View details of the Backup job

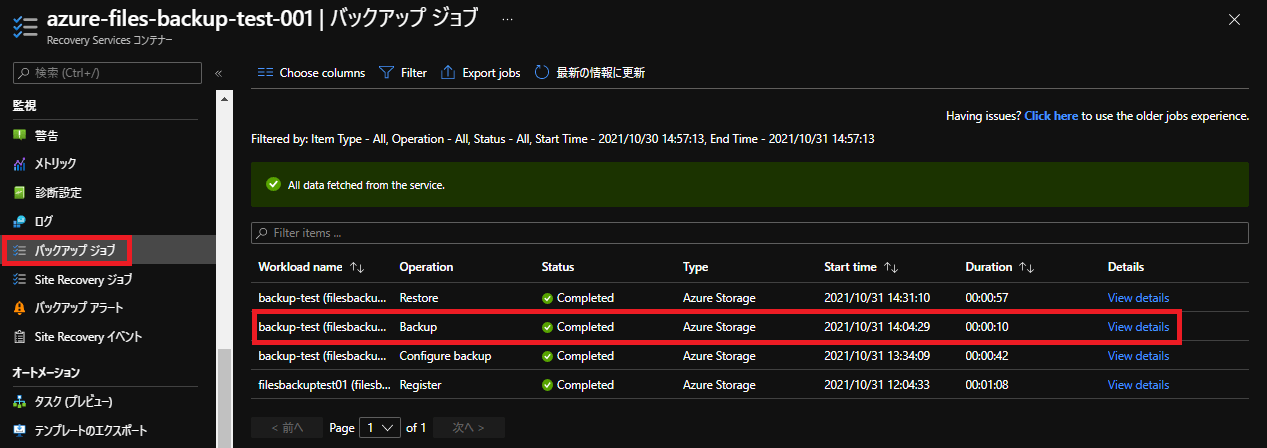pos(1138,327)
